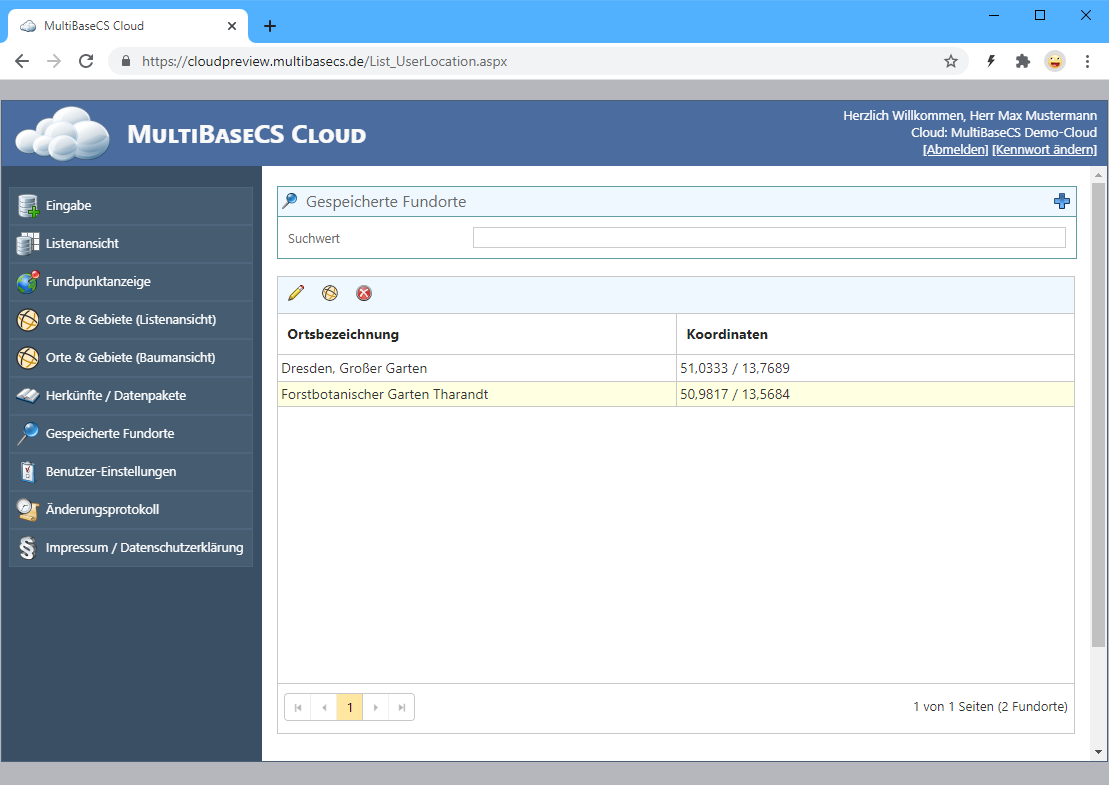Select the Dresden, Großer Garten row

(476, 368)
